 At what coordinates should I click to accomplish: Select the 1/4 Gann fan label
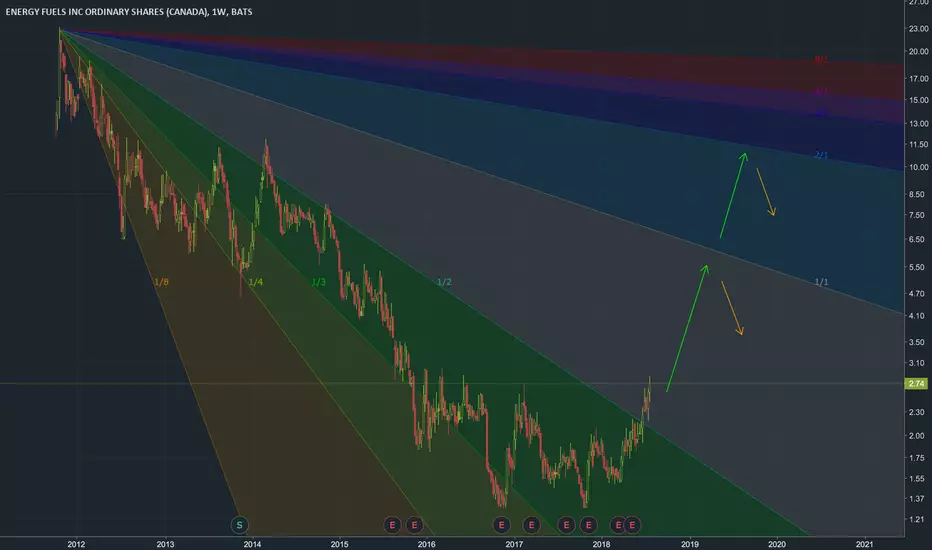(x=256, y=282)
